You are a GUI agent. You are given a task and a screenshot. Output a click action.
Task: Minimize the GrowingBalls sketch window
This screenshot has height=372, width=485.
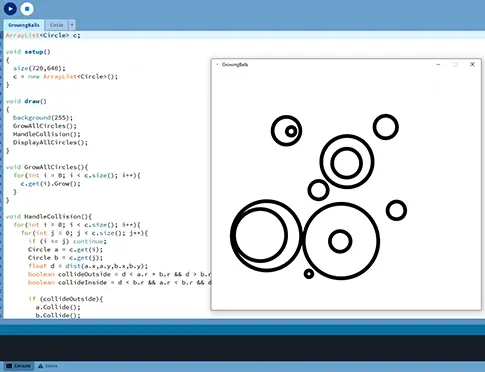pyautogui.click(x=438, y=64)
